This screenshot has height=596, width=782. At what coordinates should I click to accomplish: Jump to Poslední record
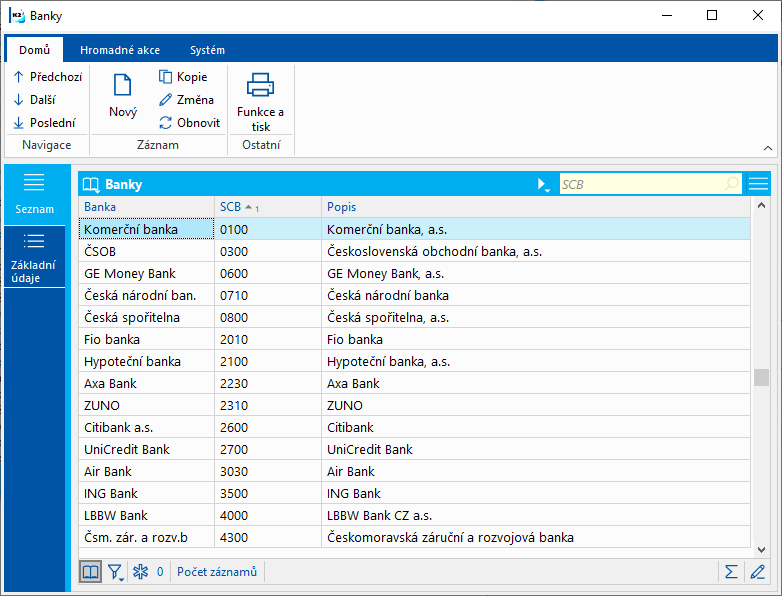coord(46,123)
